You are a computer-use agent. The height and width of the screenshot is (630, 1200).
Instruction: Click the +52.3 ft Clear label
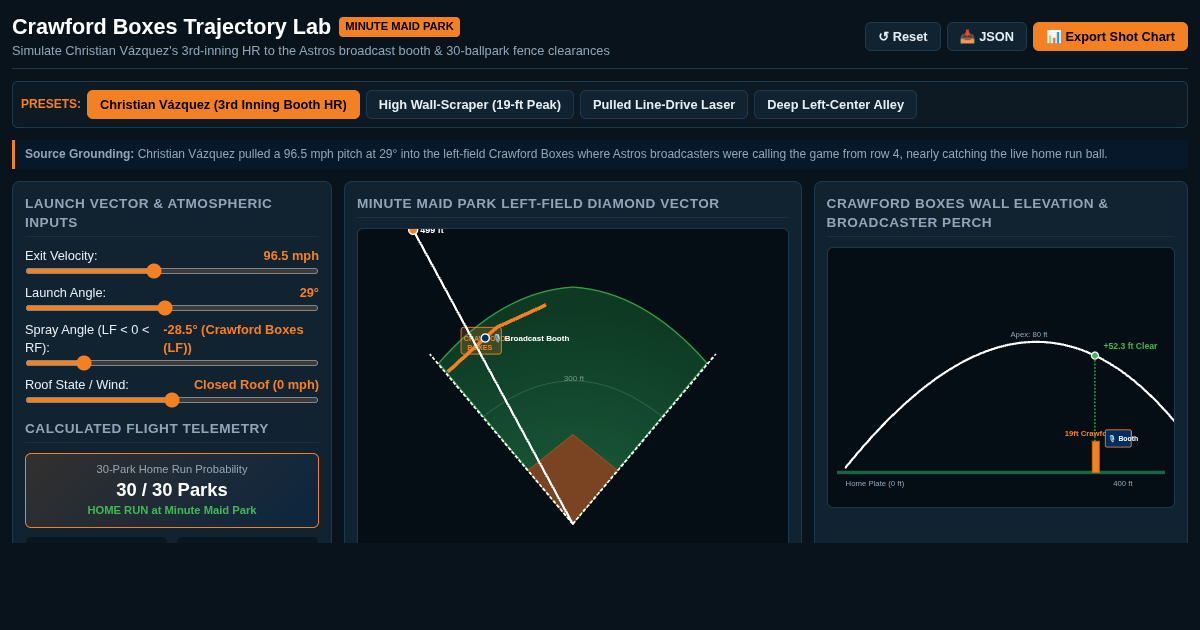tap(1130, 346)
